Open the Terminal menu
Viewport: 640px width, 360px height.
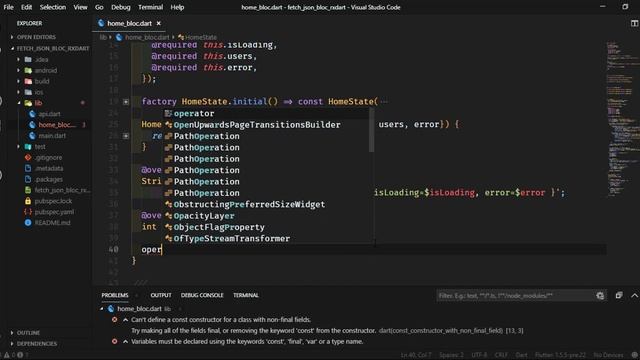click(x=150, y=7)
